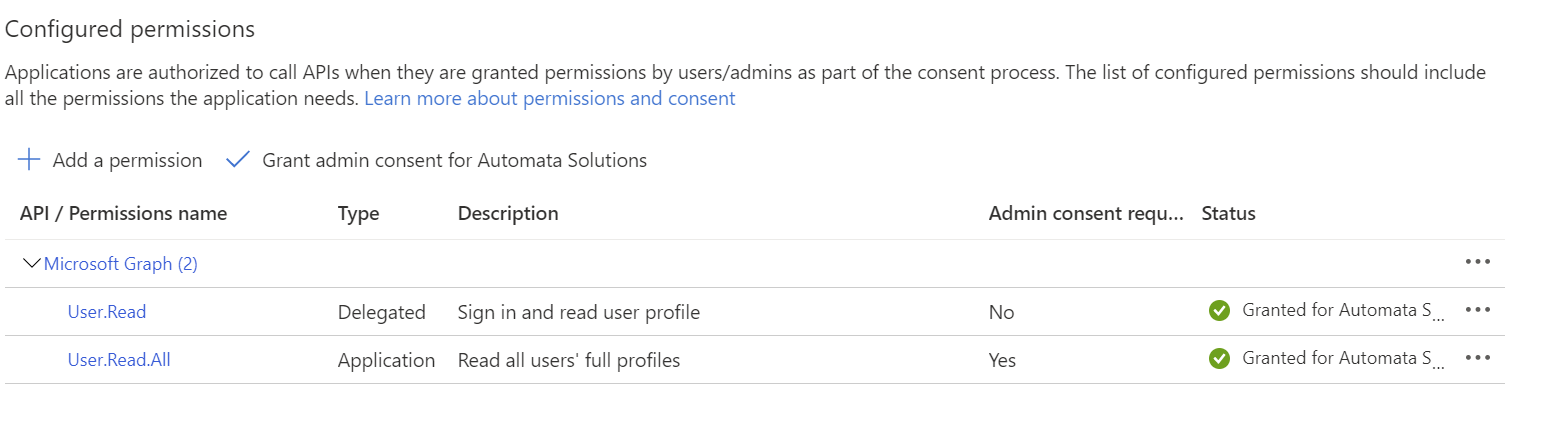Click the Admin consent required column header
The image size is (1541, 436).
click(1087, 213)
